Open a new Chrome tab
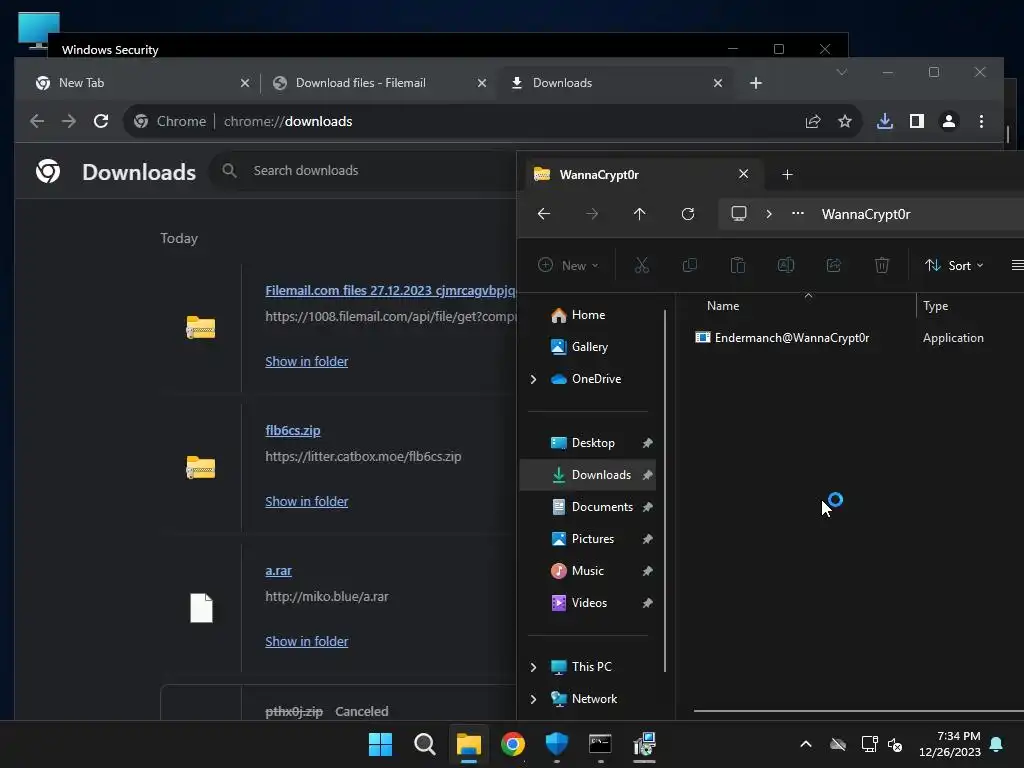Image resolution: width=1024 pixels, height=768 pixels. click(x=756, y=83)
